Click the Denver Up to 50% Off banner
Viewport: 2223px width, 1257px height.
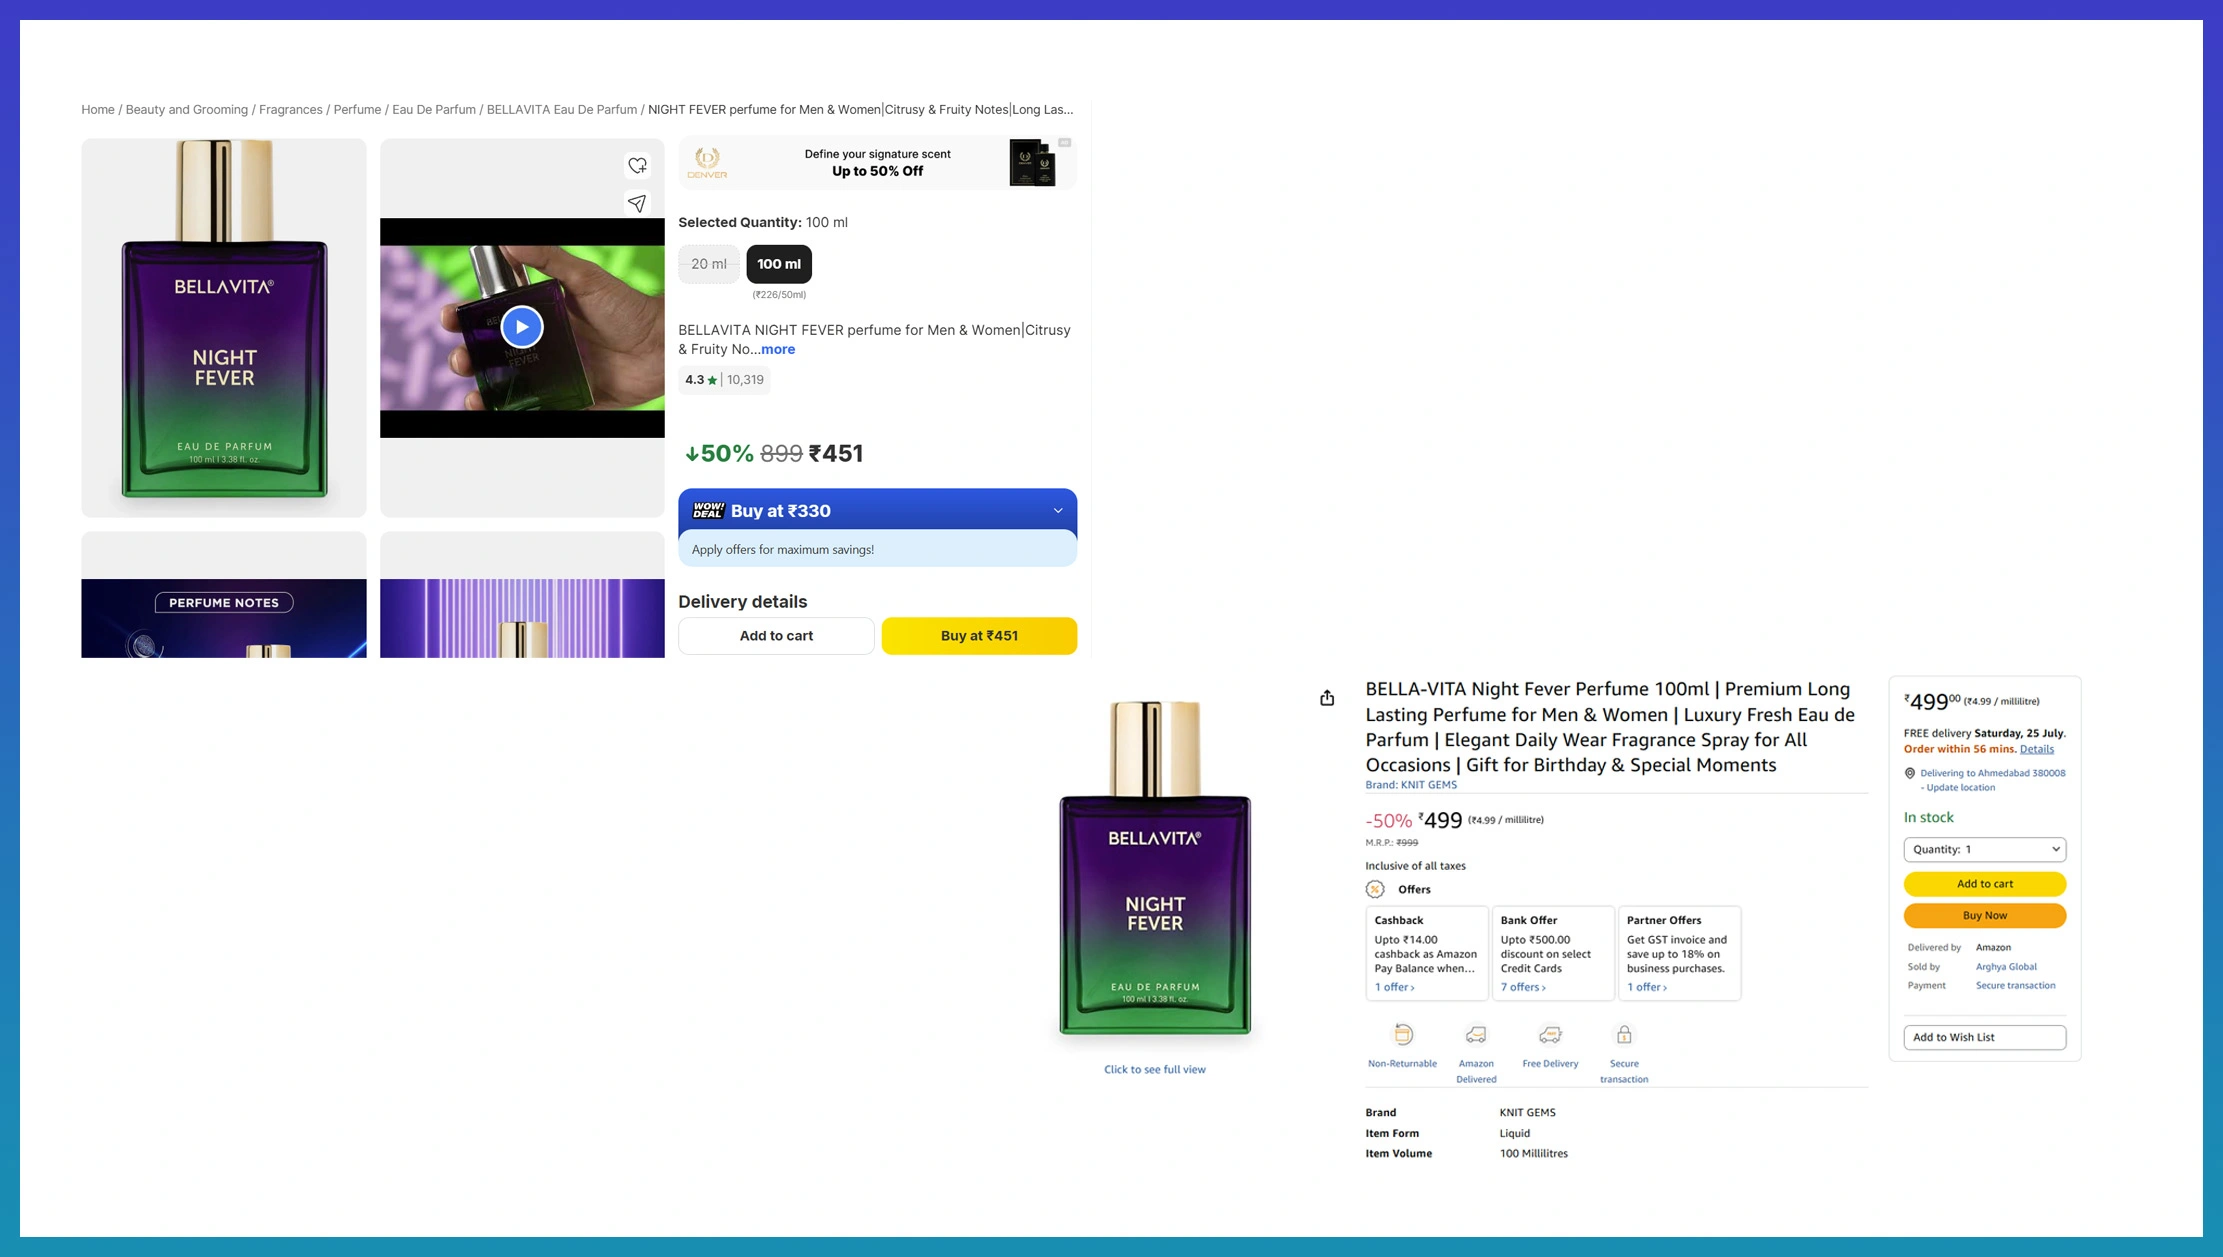point(878,163)
